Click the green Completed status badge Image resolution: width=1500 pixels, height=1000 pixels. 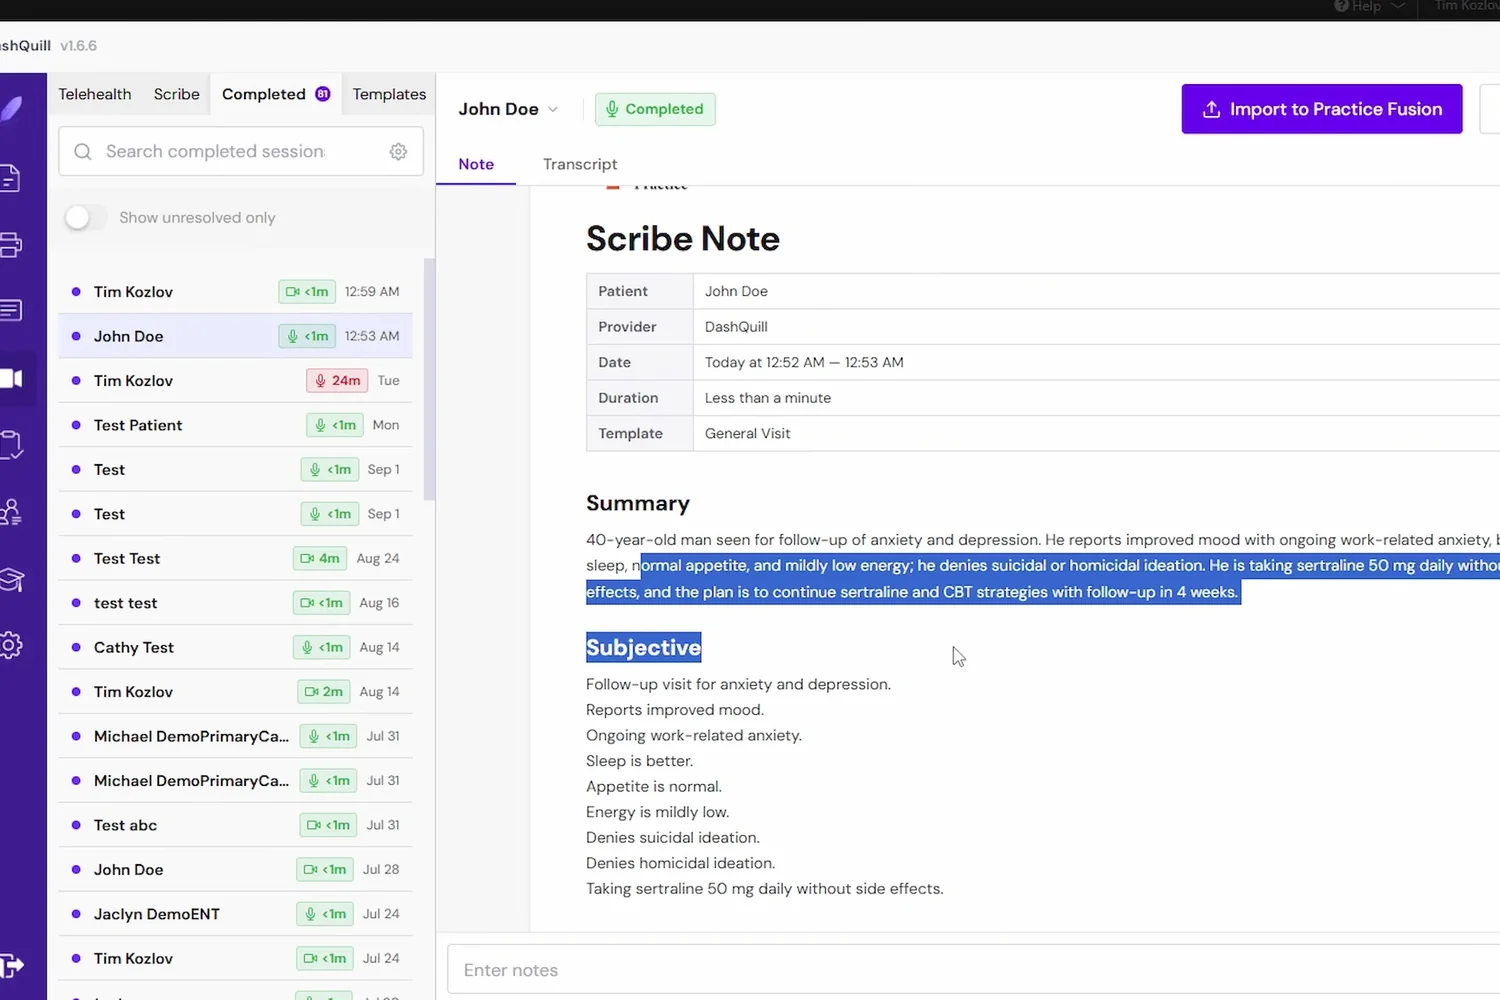tap(655, 109)
